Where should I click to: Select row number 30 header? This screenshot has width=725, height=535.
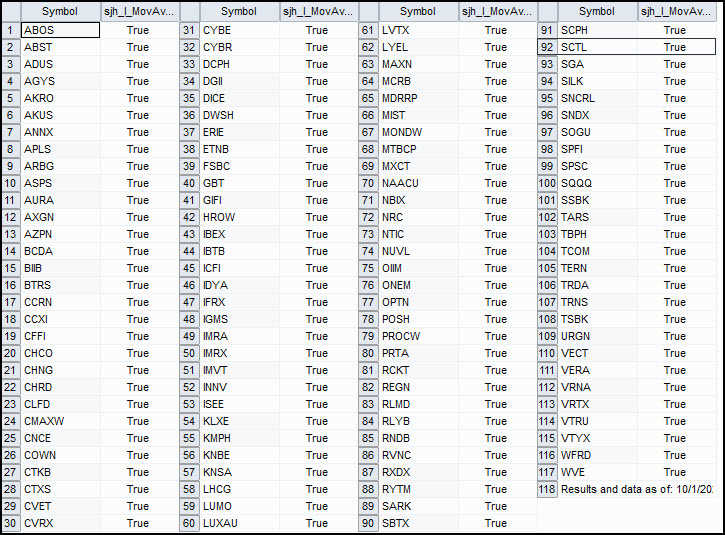tap(11, 523)
